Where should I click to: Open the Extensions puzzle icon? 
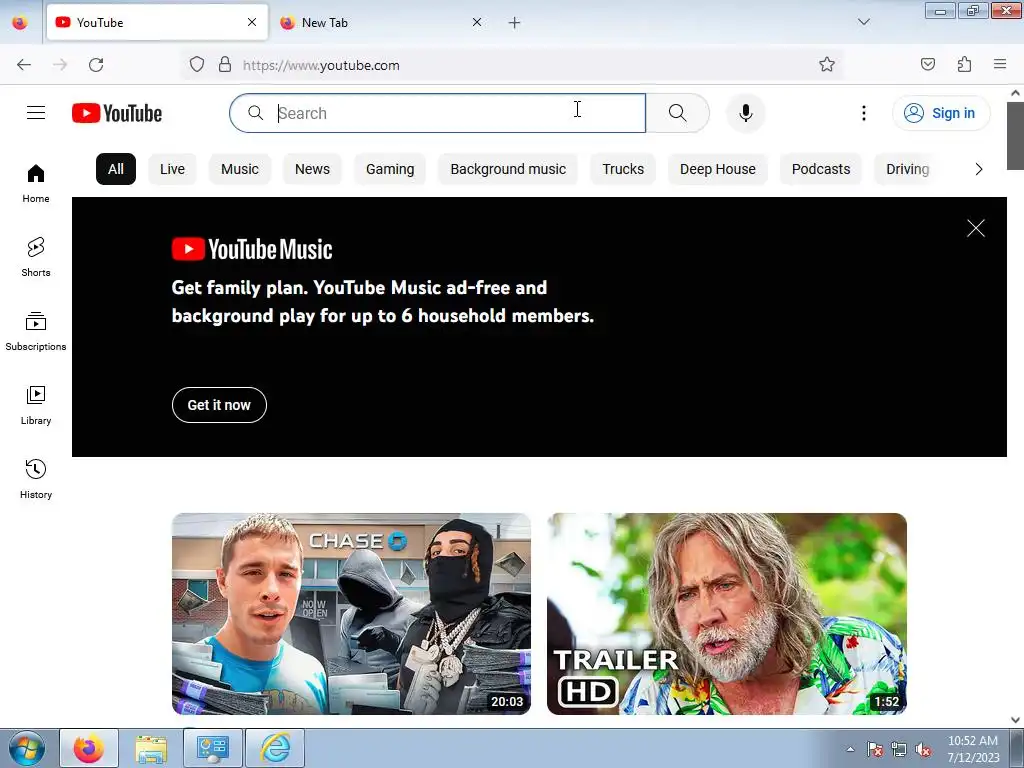pos(964,64)
